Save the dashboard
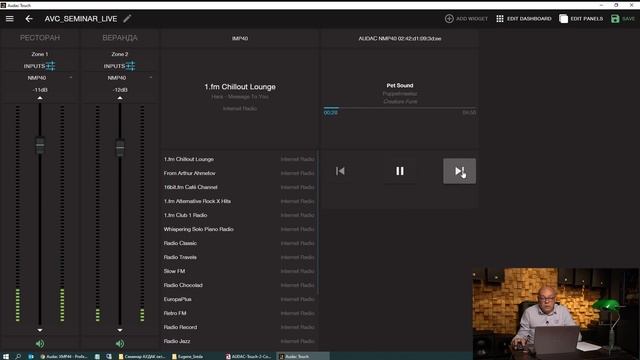 pyautogui.click(x=623, y=19)
